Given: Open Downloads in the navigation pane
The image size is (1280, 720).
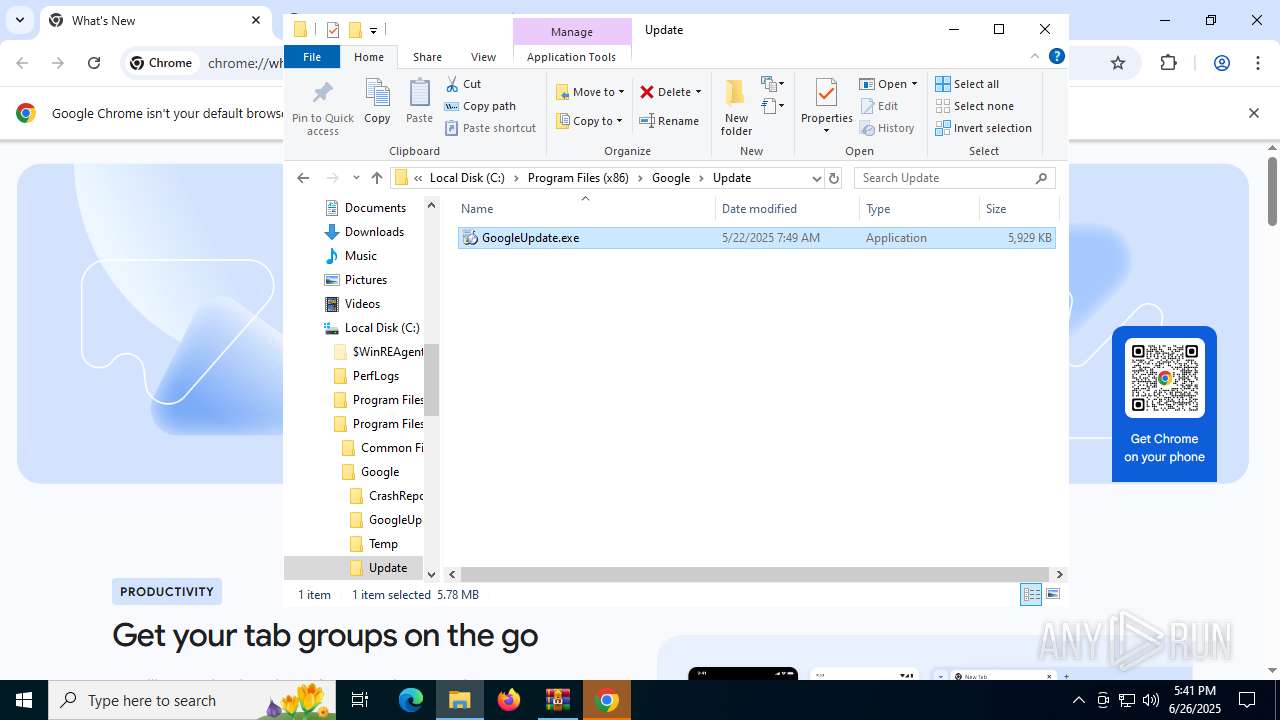Looking at the screenshot, I should [374, 232].
